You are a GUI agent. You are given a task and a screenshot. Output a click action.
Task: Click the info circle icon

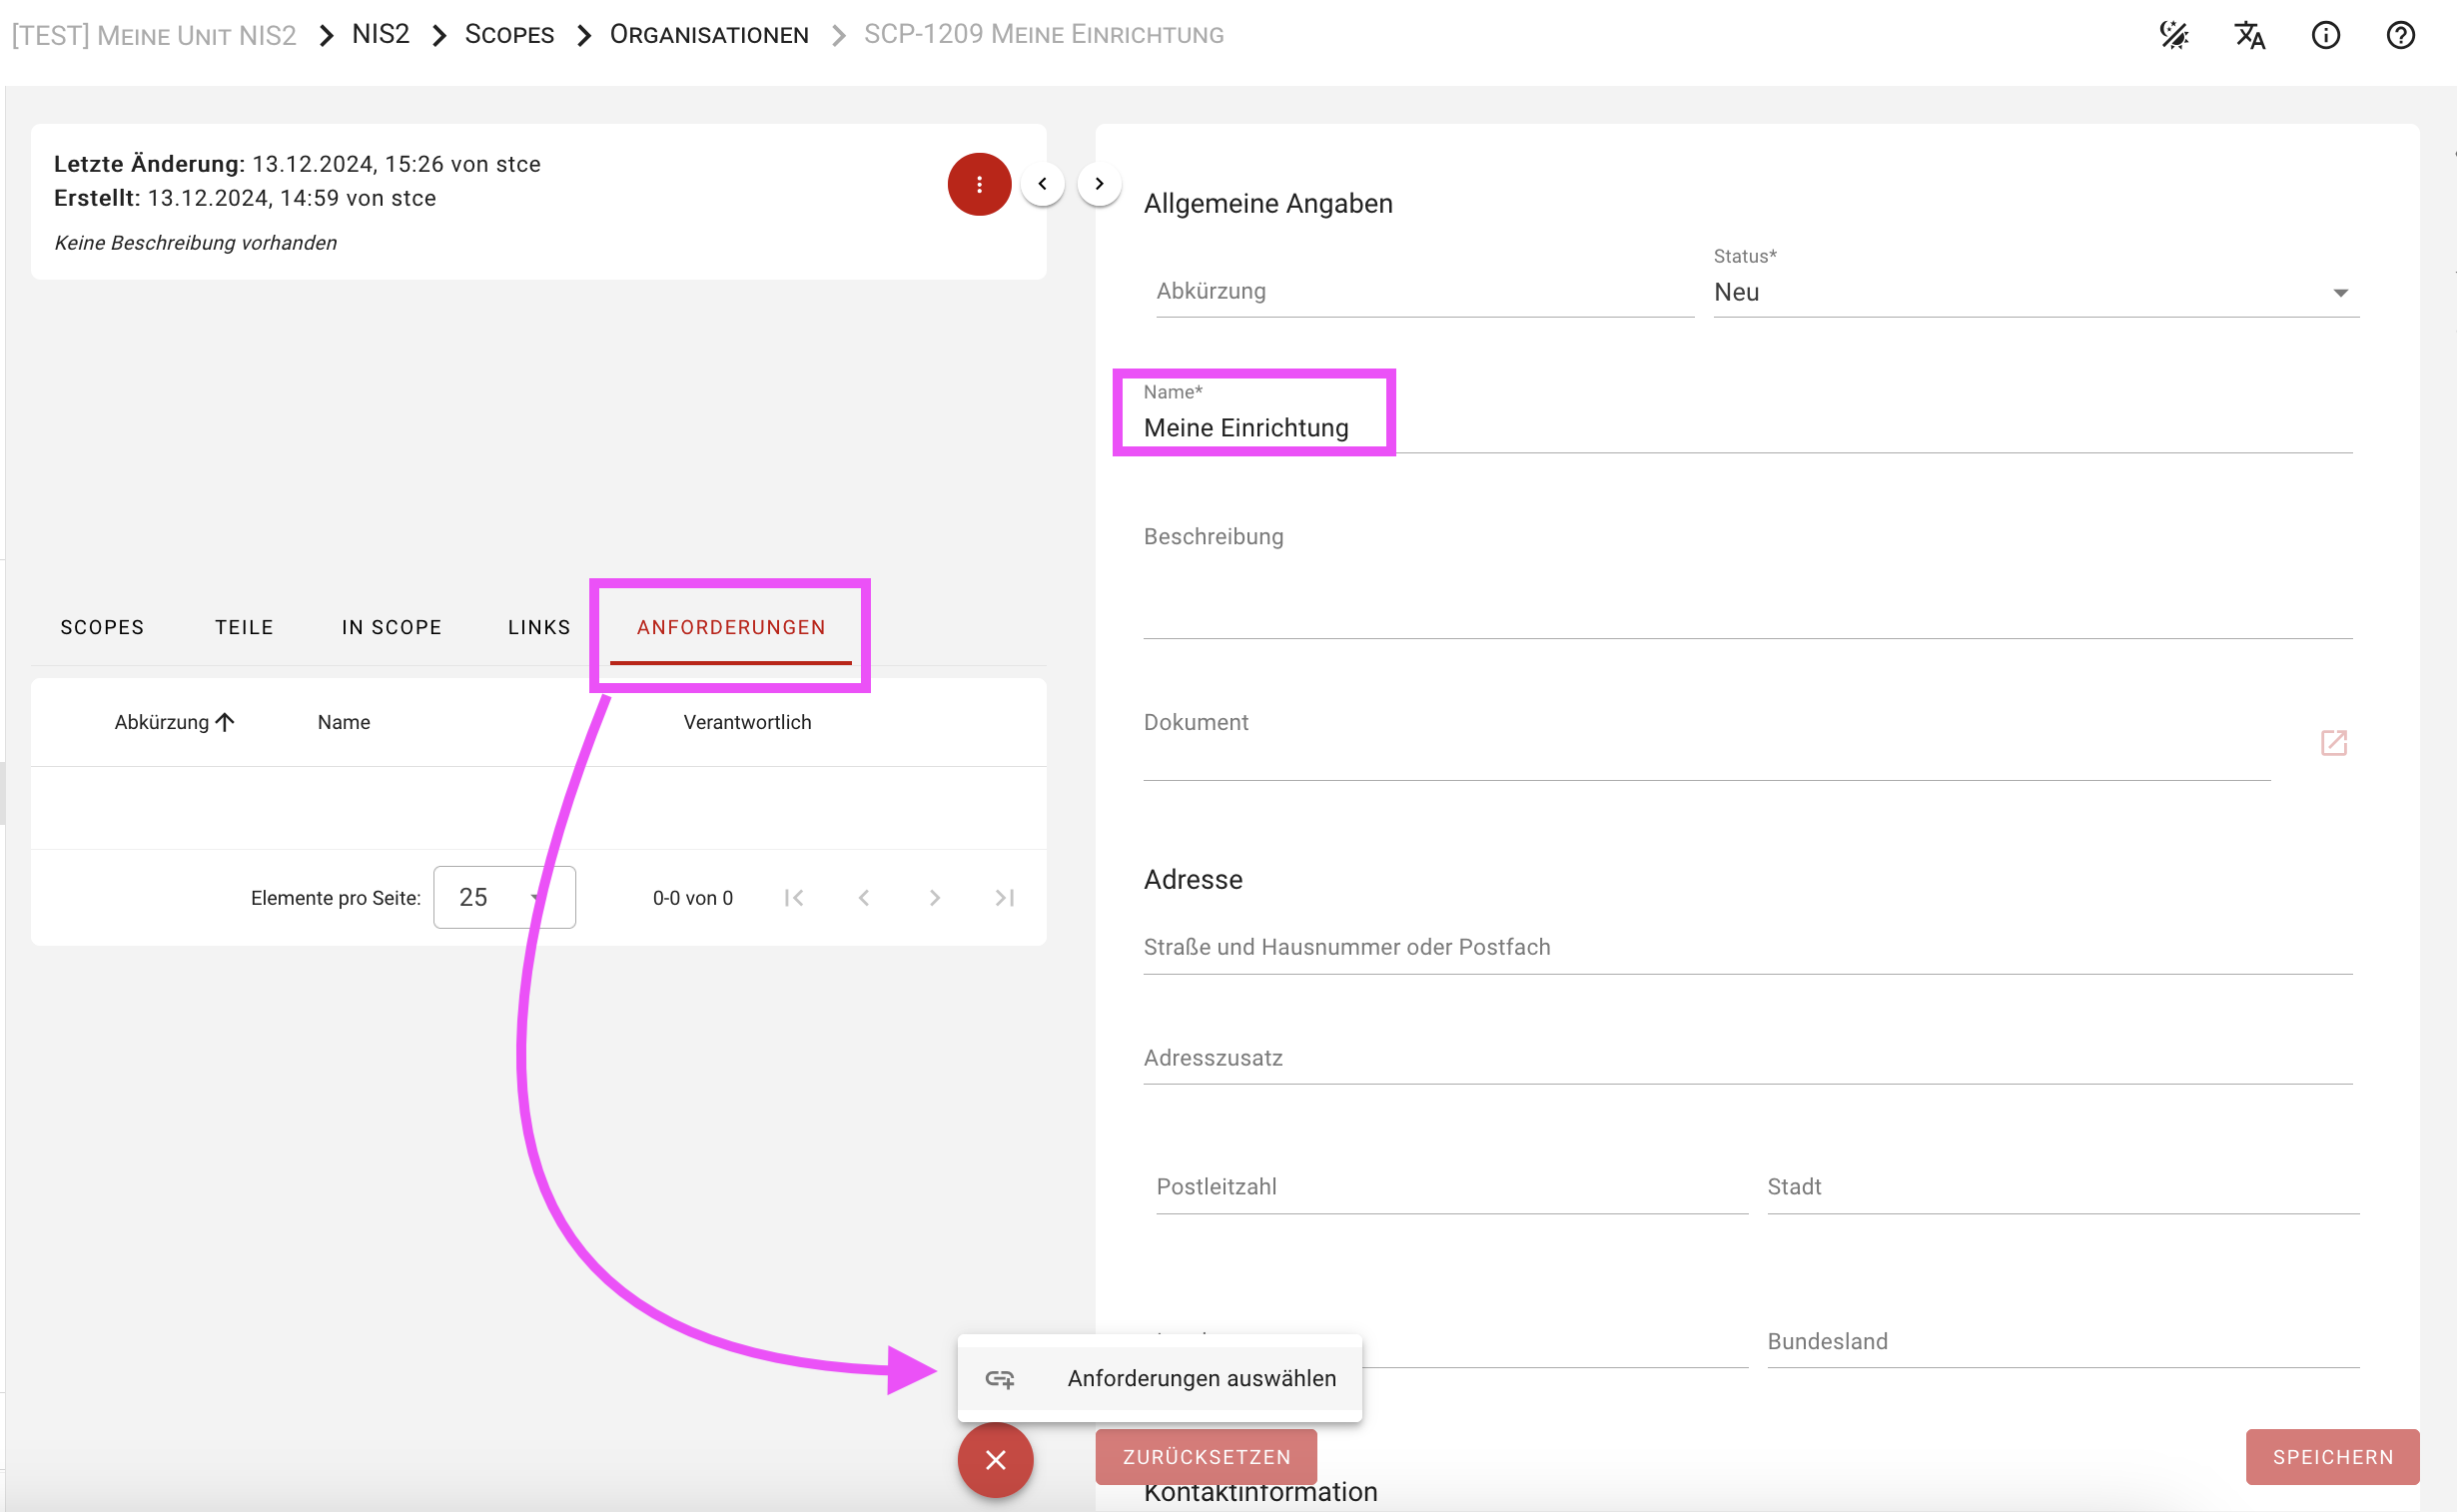[2325, 36]
